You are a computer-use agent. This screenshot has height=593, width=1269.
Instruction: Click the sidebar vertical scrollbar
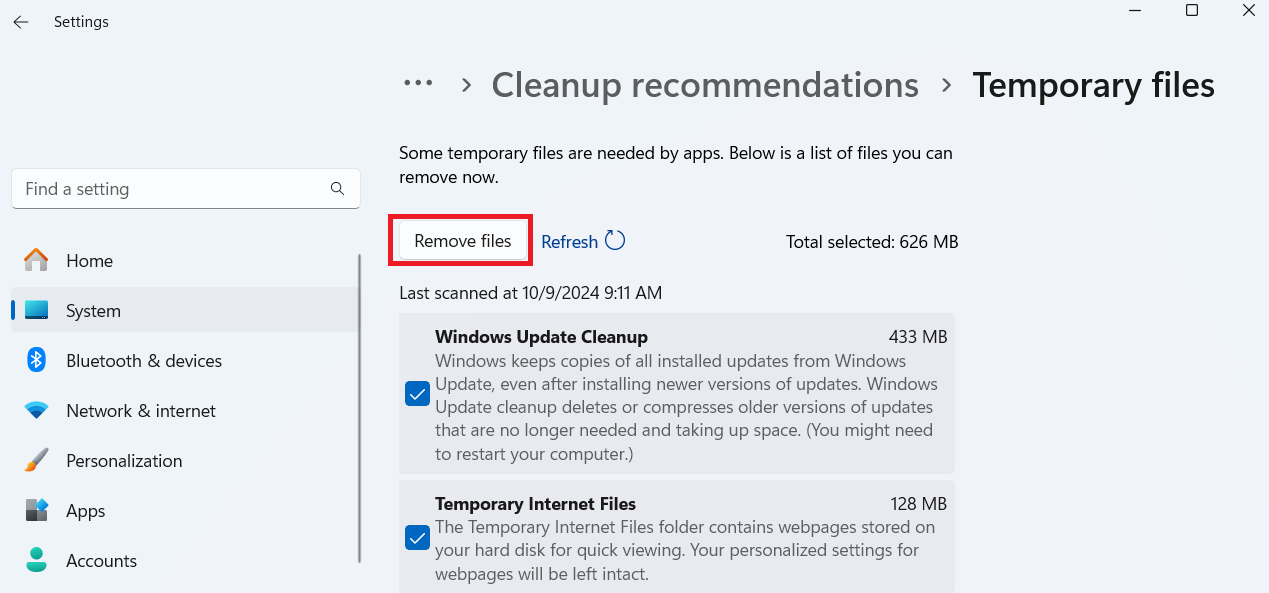pyautogui.click(x=360, y=408)
